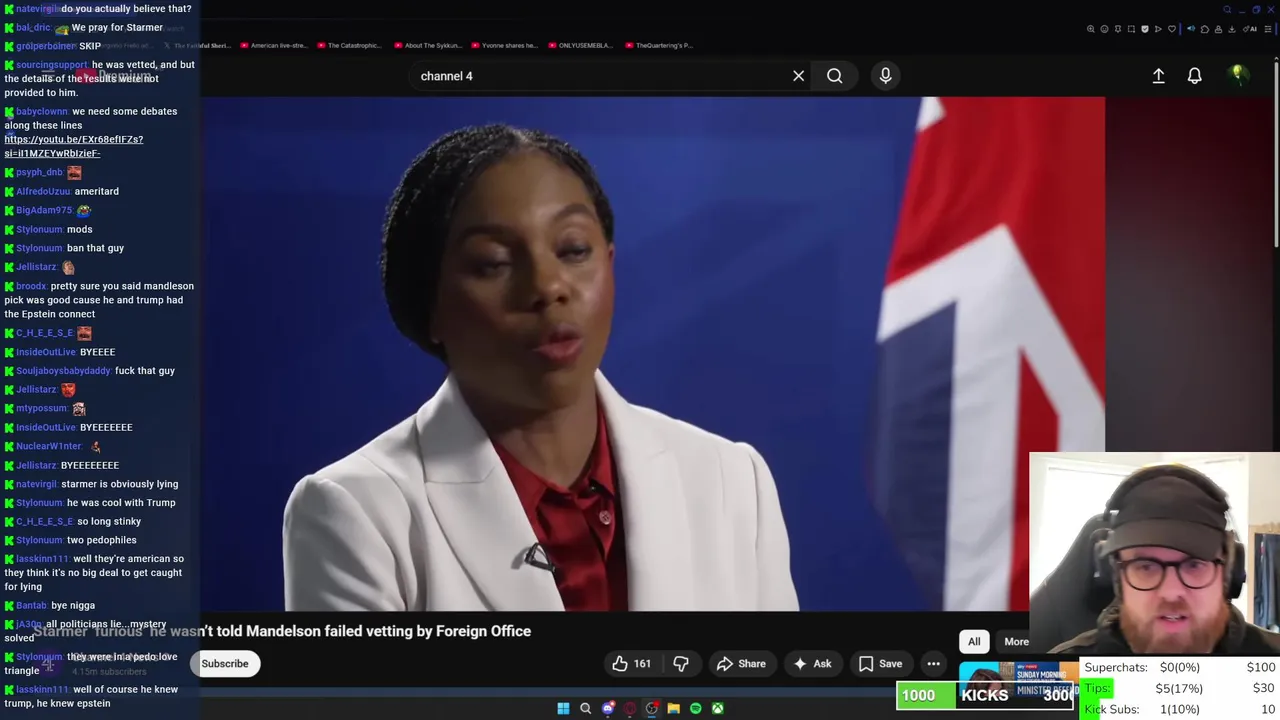Open more actions three-dot menu

933,664
